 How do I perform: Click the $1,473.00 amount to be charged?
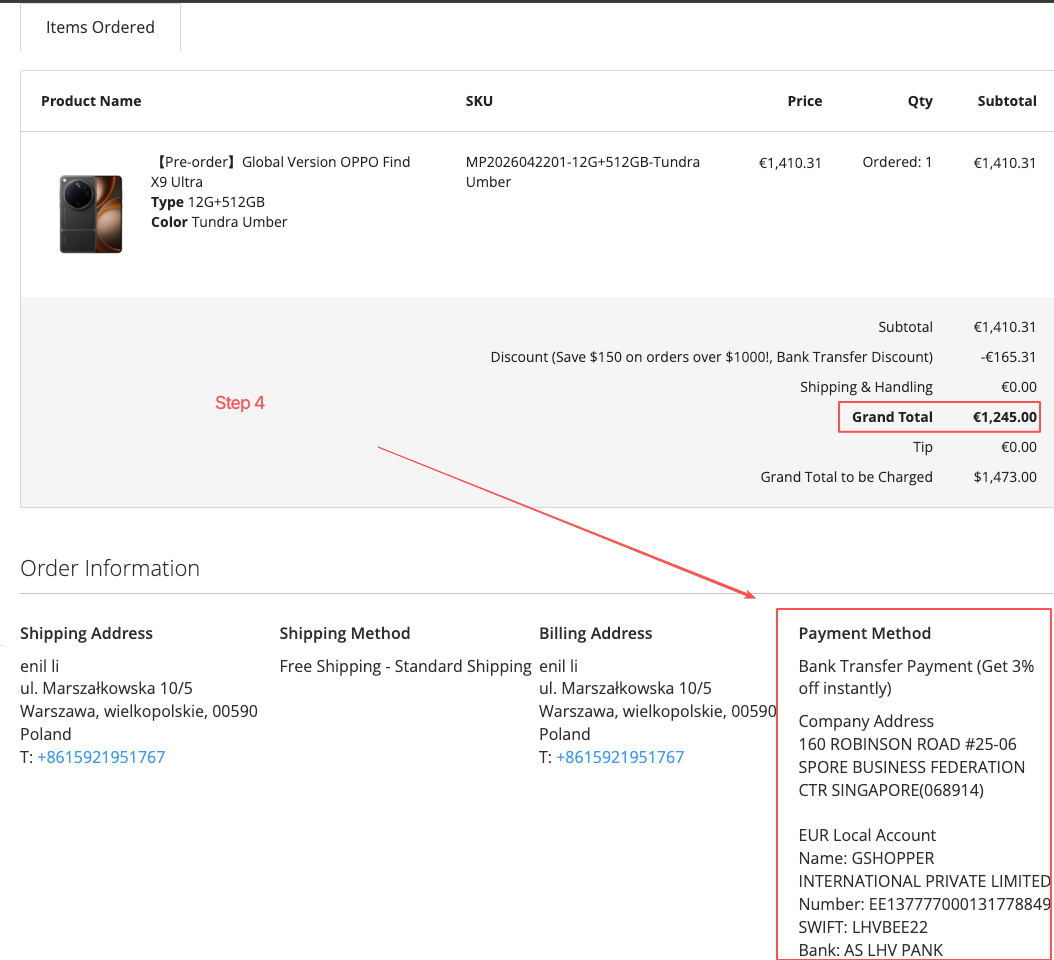click(x=1005, y=477)
